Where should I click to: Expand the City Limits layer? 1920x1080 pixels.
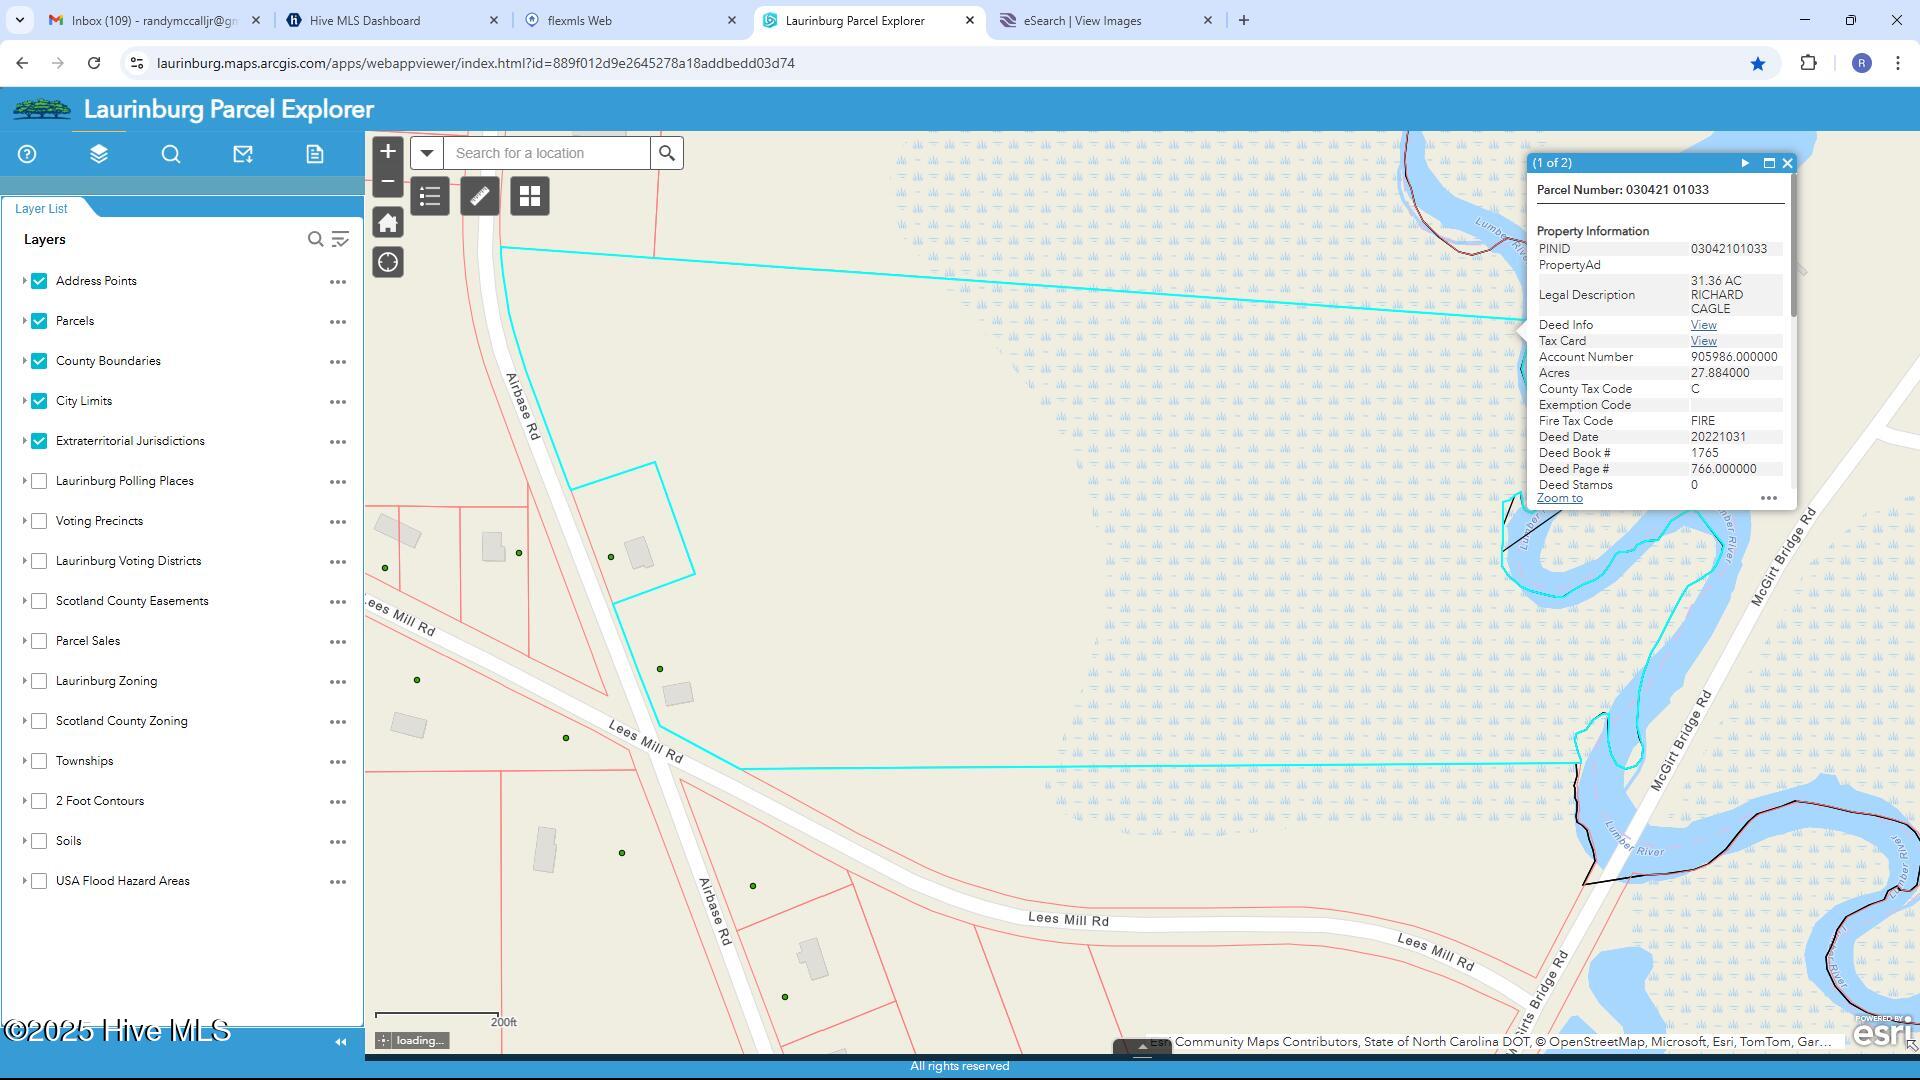(x=24, y=401)
